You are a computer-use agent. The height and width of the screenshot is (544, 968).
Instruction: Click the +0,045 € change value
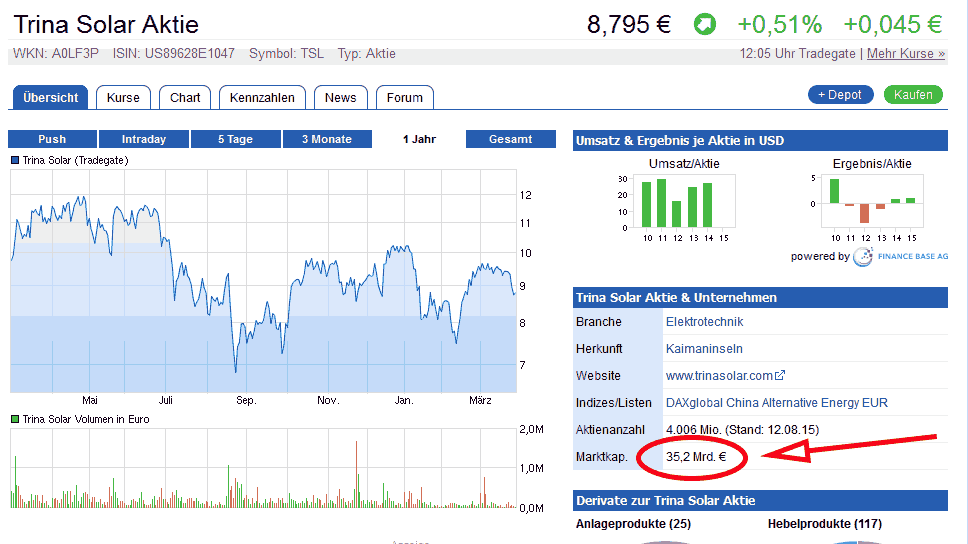click(893, 25)
